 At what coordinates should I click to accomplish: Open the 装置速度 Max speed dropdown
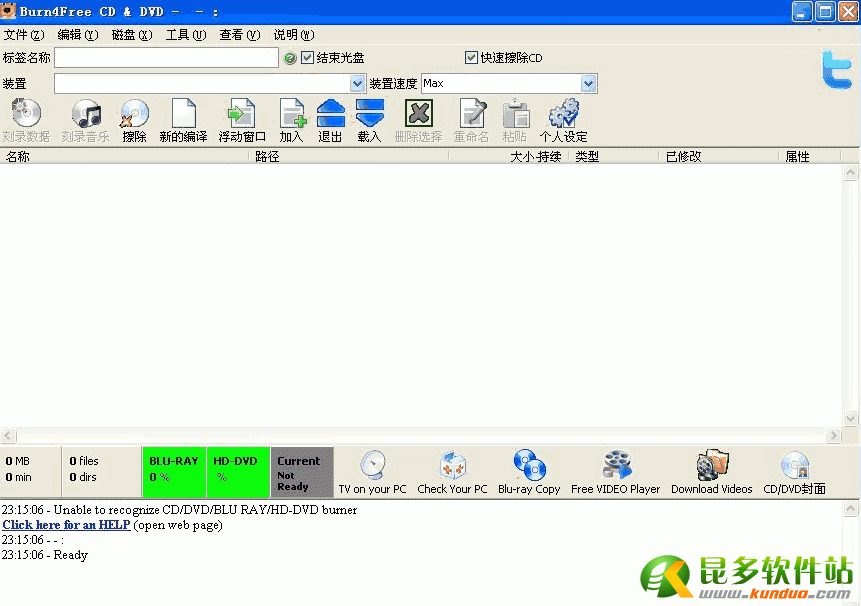[589, 84]
